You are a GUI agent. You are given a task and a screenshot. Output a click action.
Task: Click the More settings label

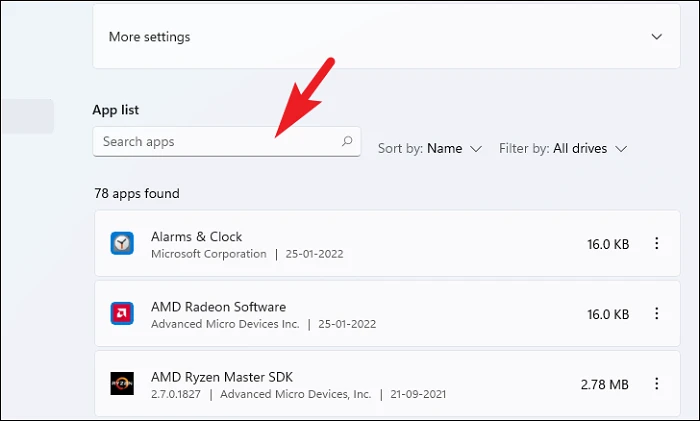pos(150,37)
